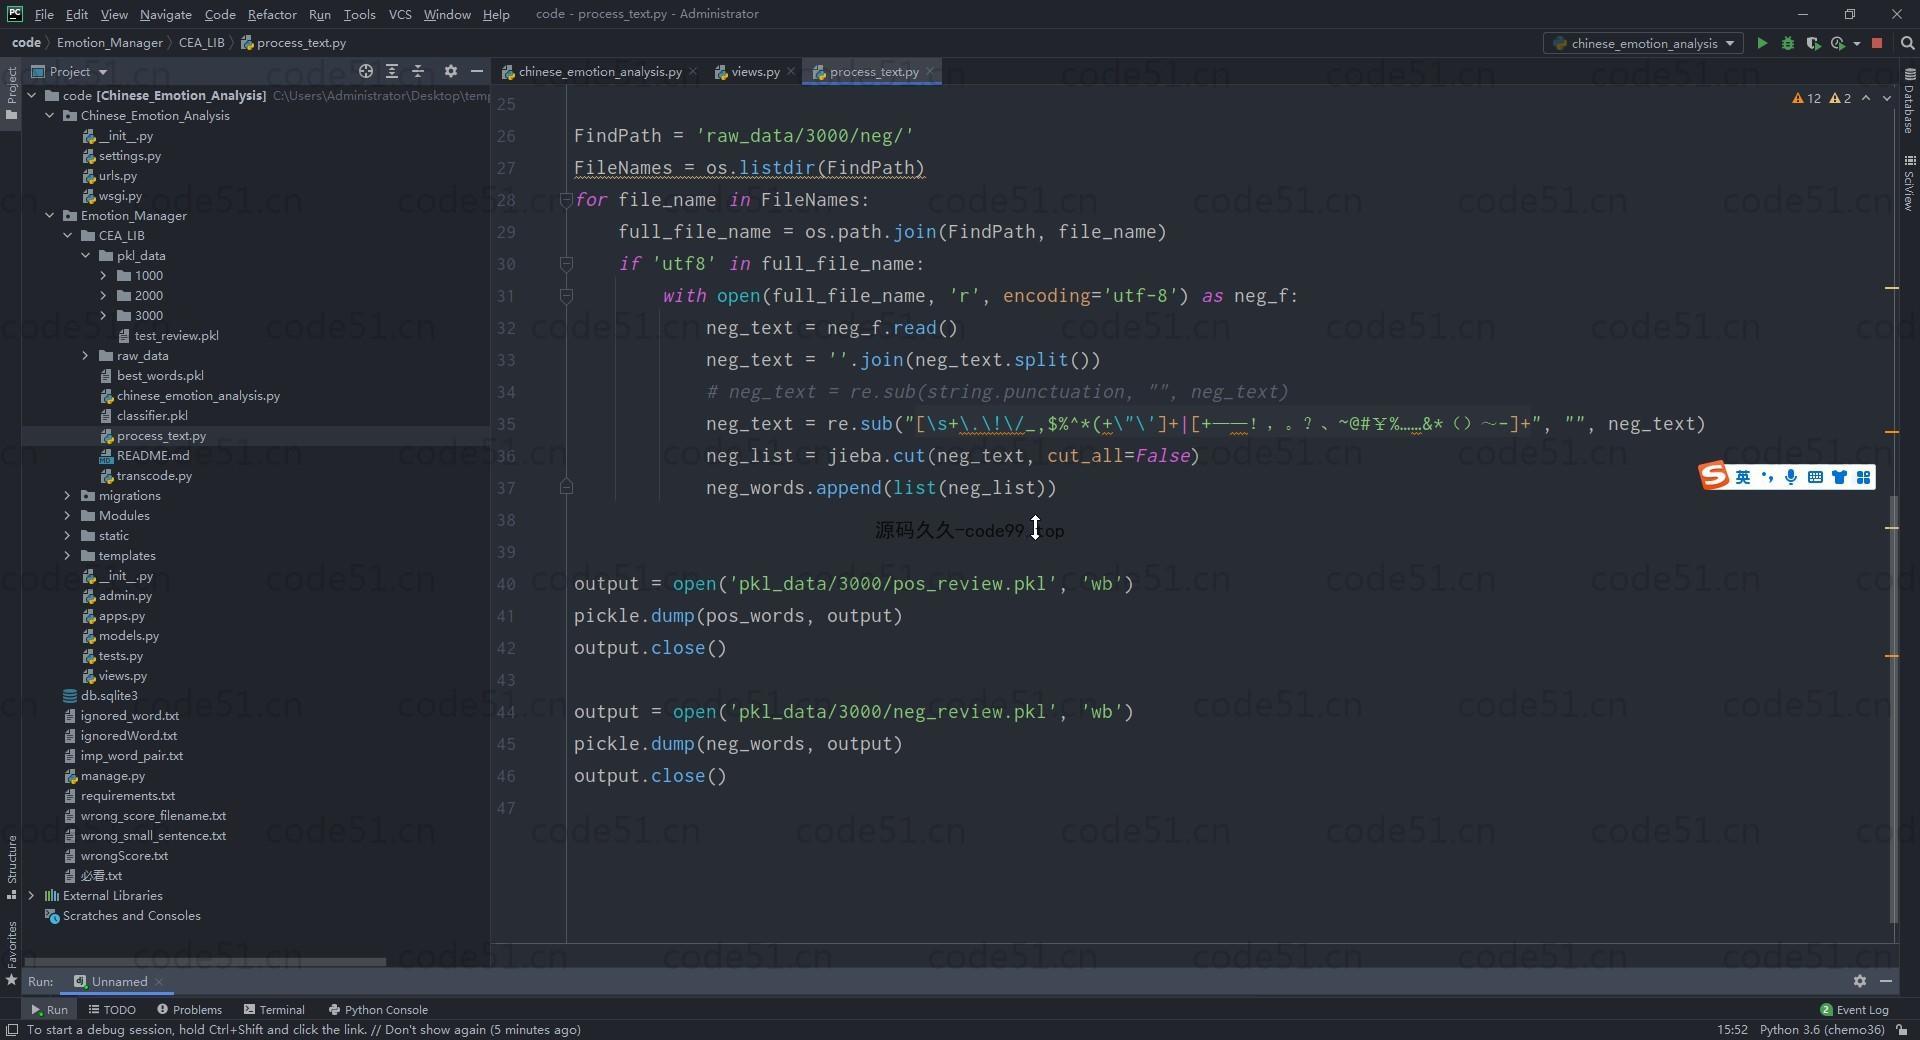Close the views.py editor tab

pos(791,71)
